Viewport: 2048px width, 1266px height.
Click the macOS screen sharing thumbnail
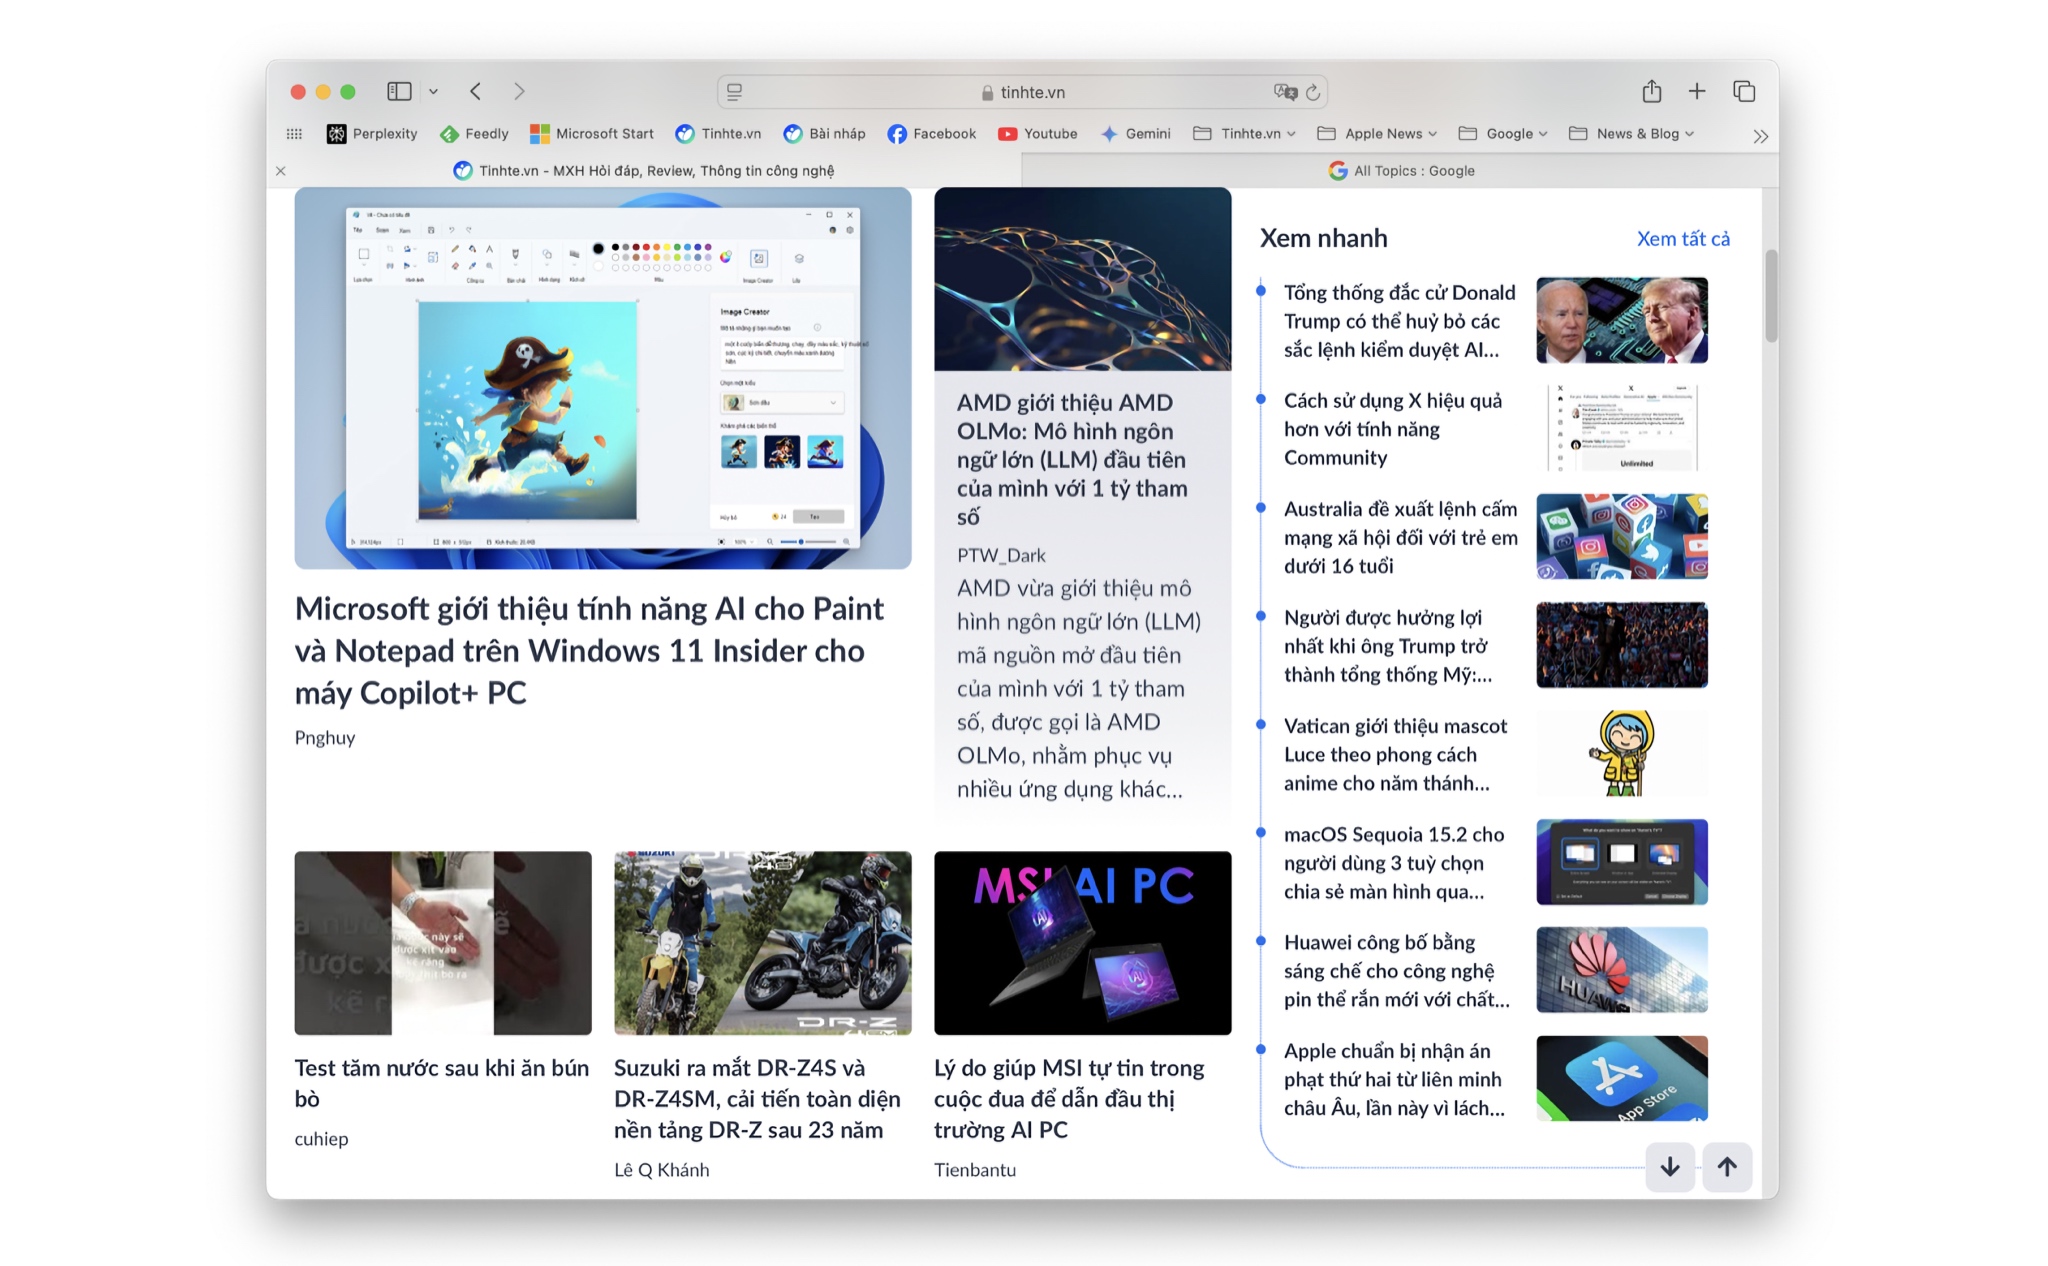pos(1622,862)
